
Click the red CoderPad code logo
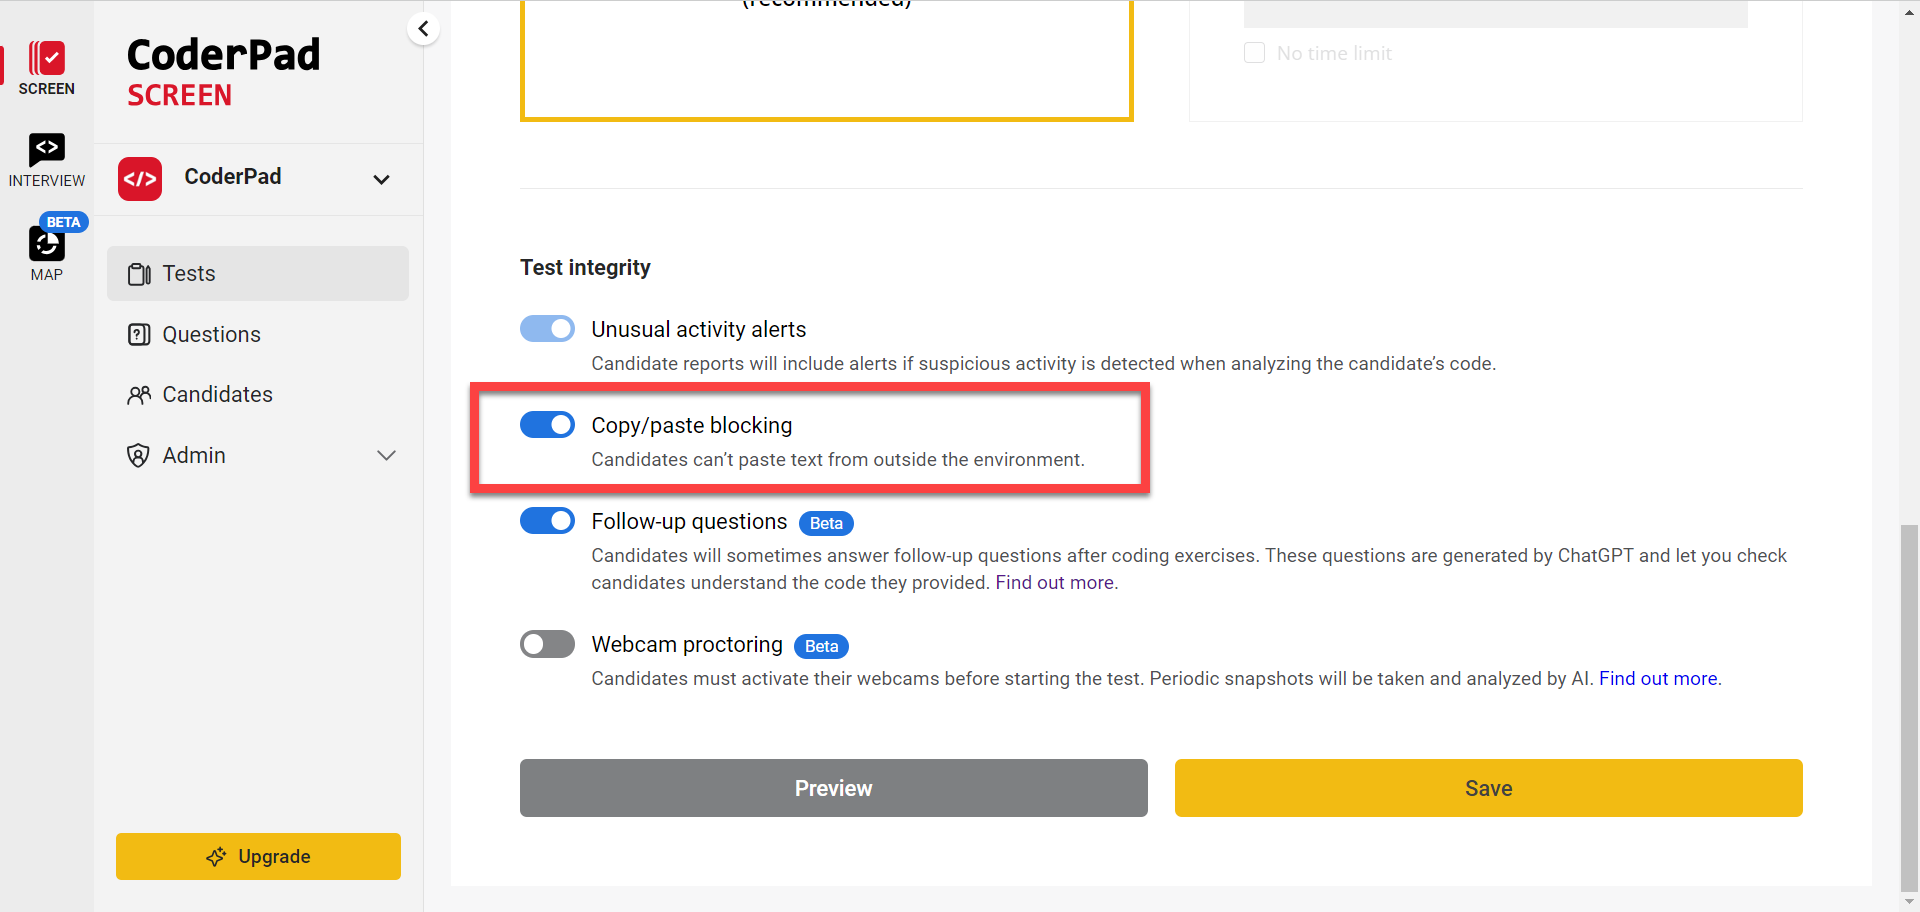[x=140, y=179]
